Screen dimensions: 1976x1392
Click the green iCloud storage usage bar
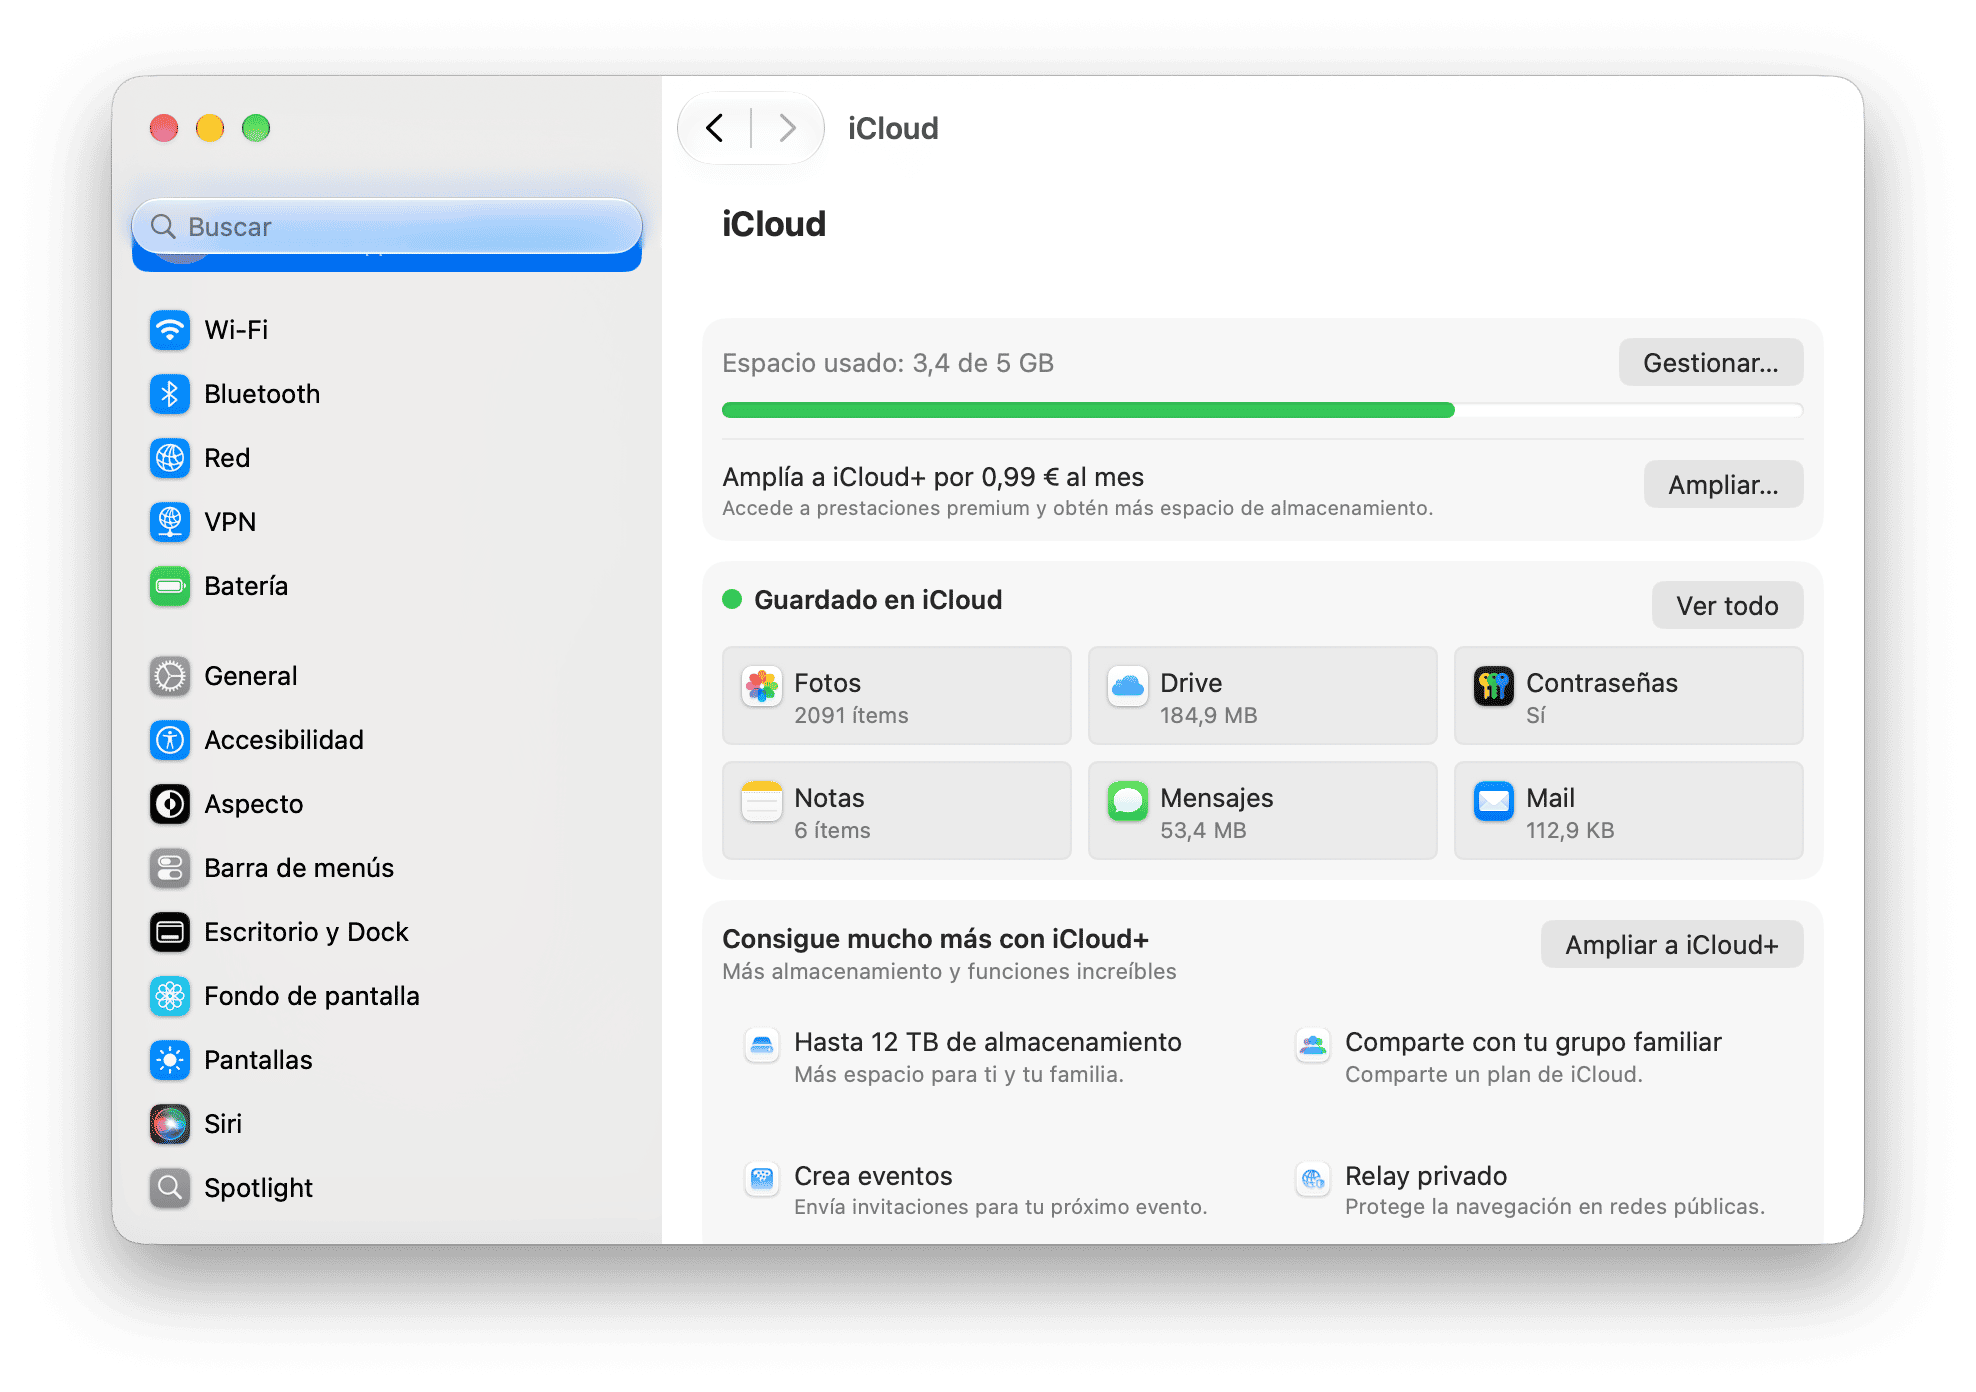(x=1262, y=410)
